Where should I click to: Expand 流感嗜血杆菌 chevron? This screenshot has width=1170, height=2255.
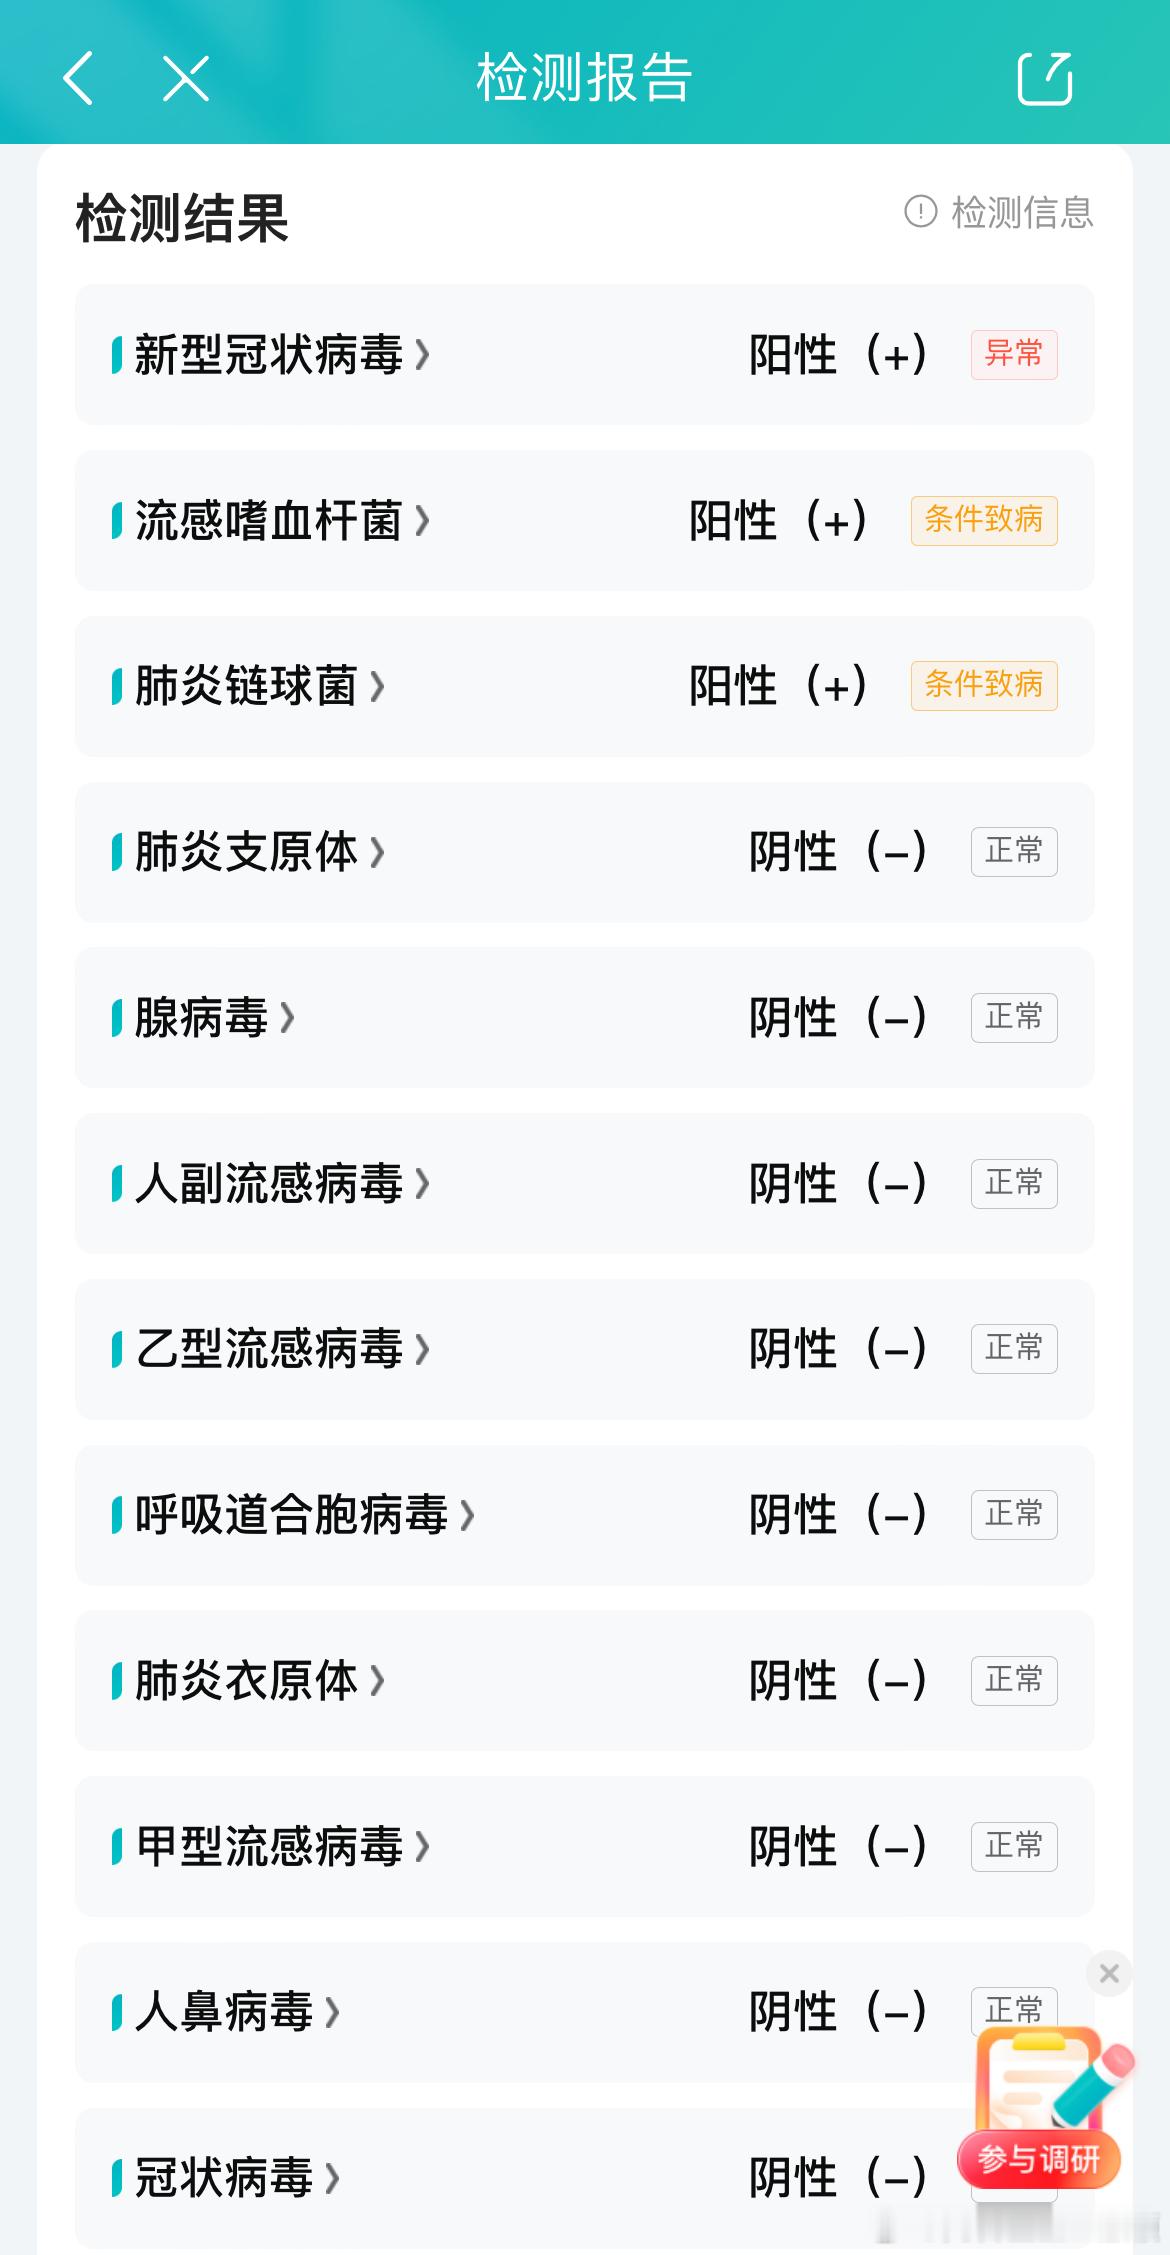coord(423,521)
